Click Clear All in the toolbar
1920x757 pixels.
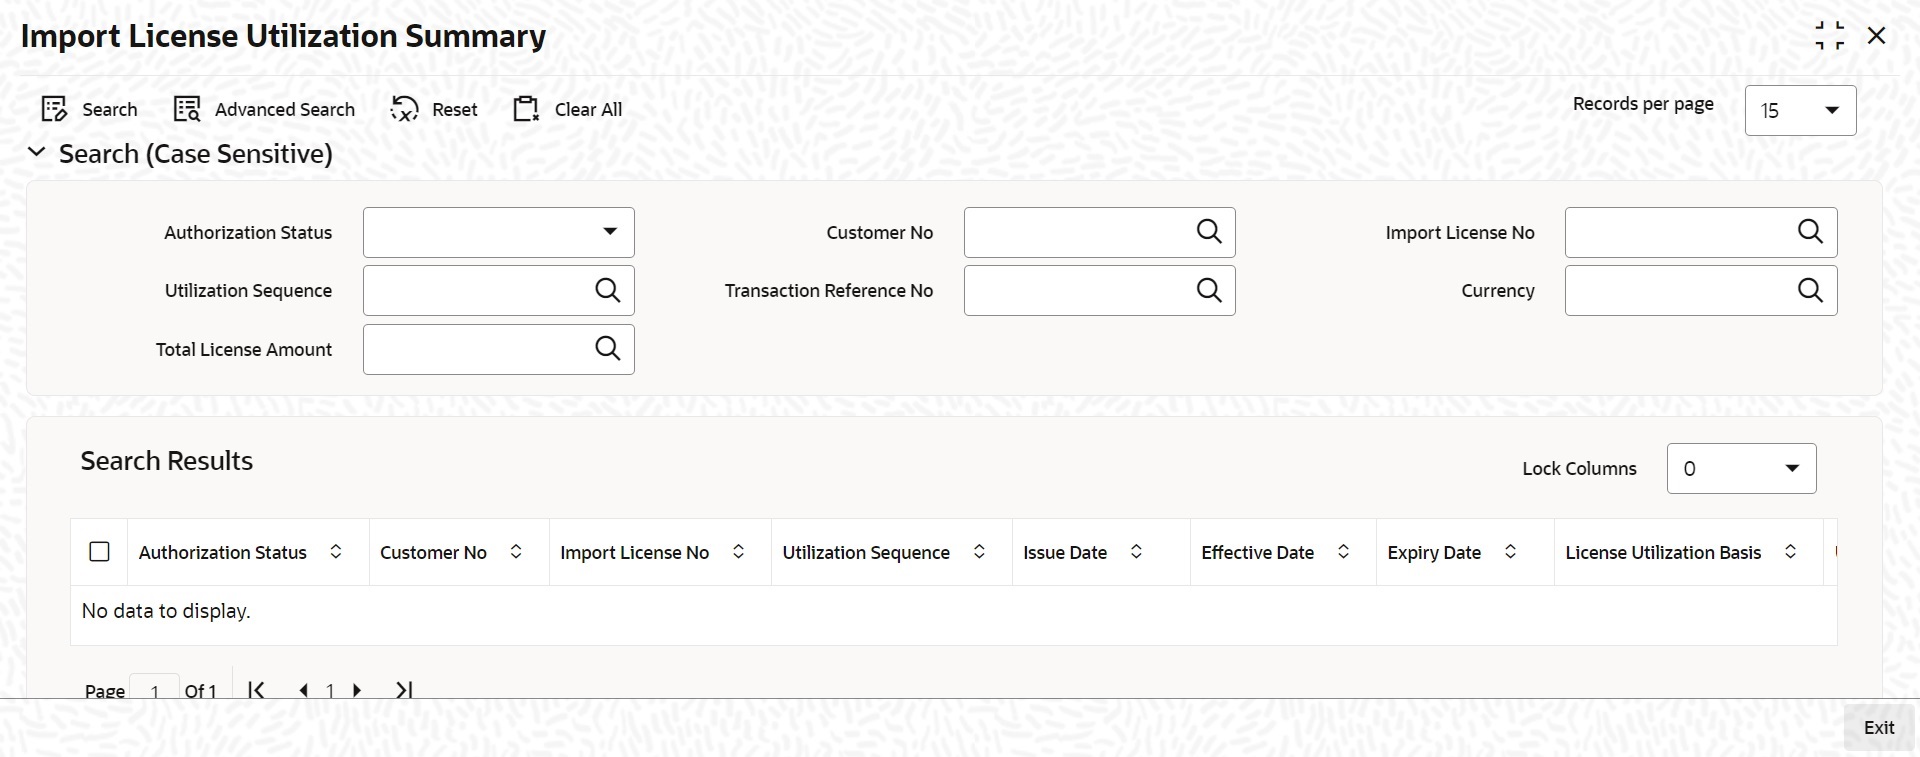567,109
